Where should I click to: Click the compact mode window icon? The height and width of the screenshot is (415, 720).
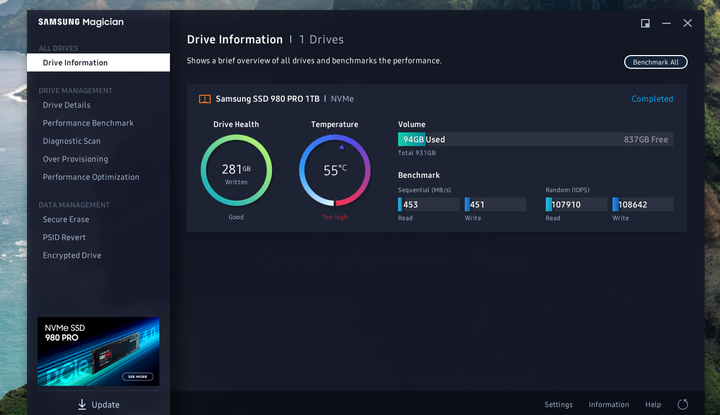point(645,23)
